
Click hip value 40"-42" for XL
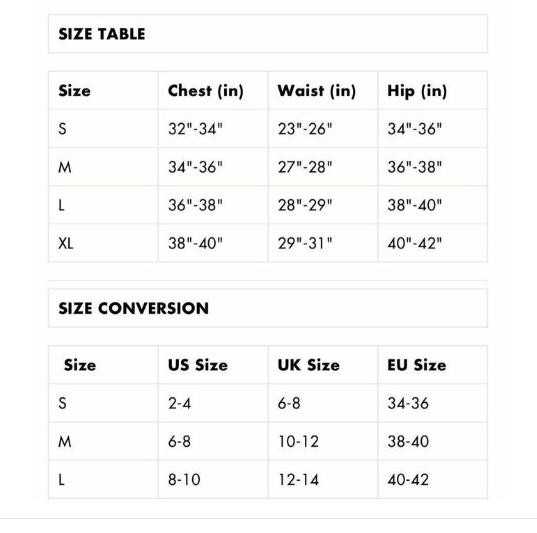click(x=414, y=243)
